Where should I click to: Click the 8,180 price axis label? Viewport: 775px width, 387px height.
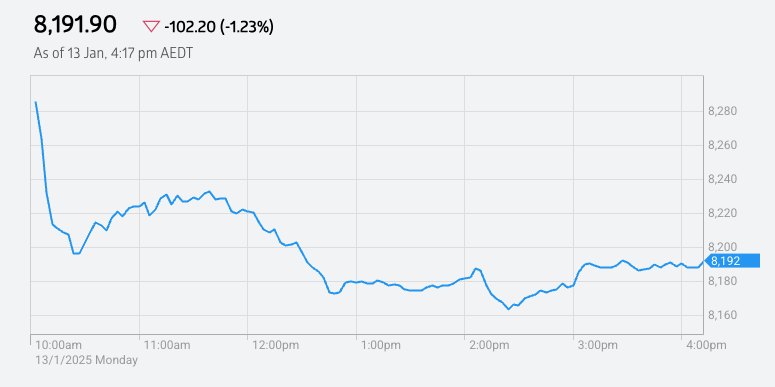723,281
